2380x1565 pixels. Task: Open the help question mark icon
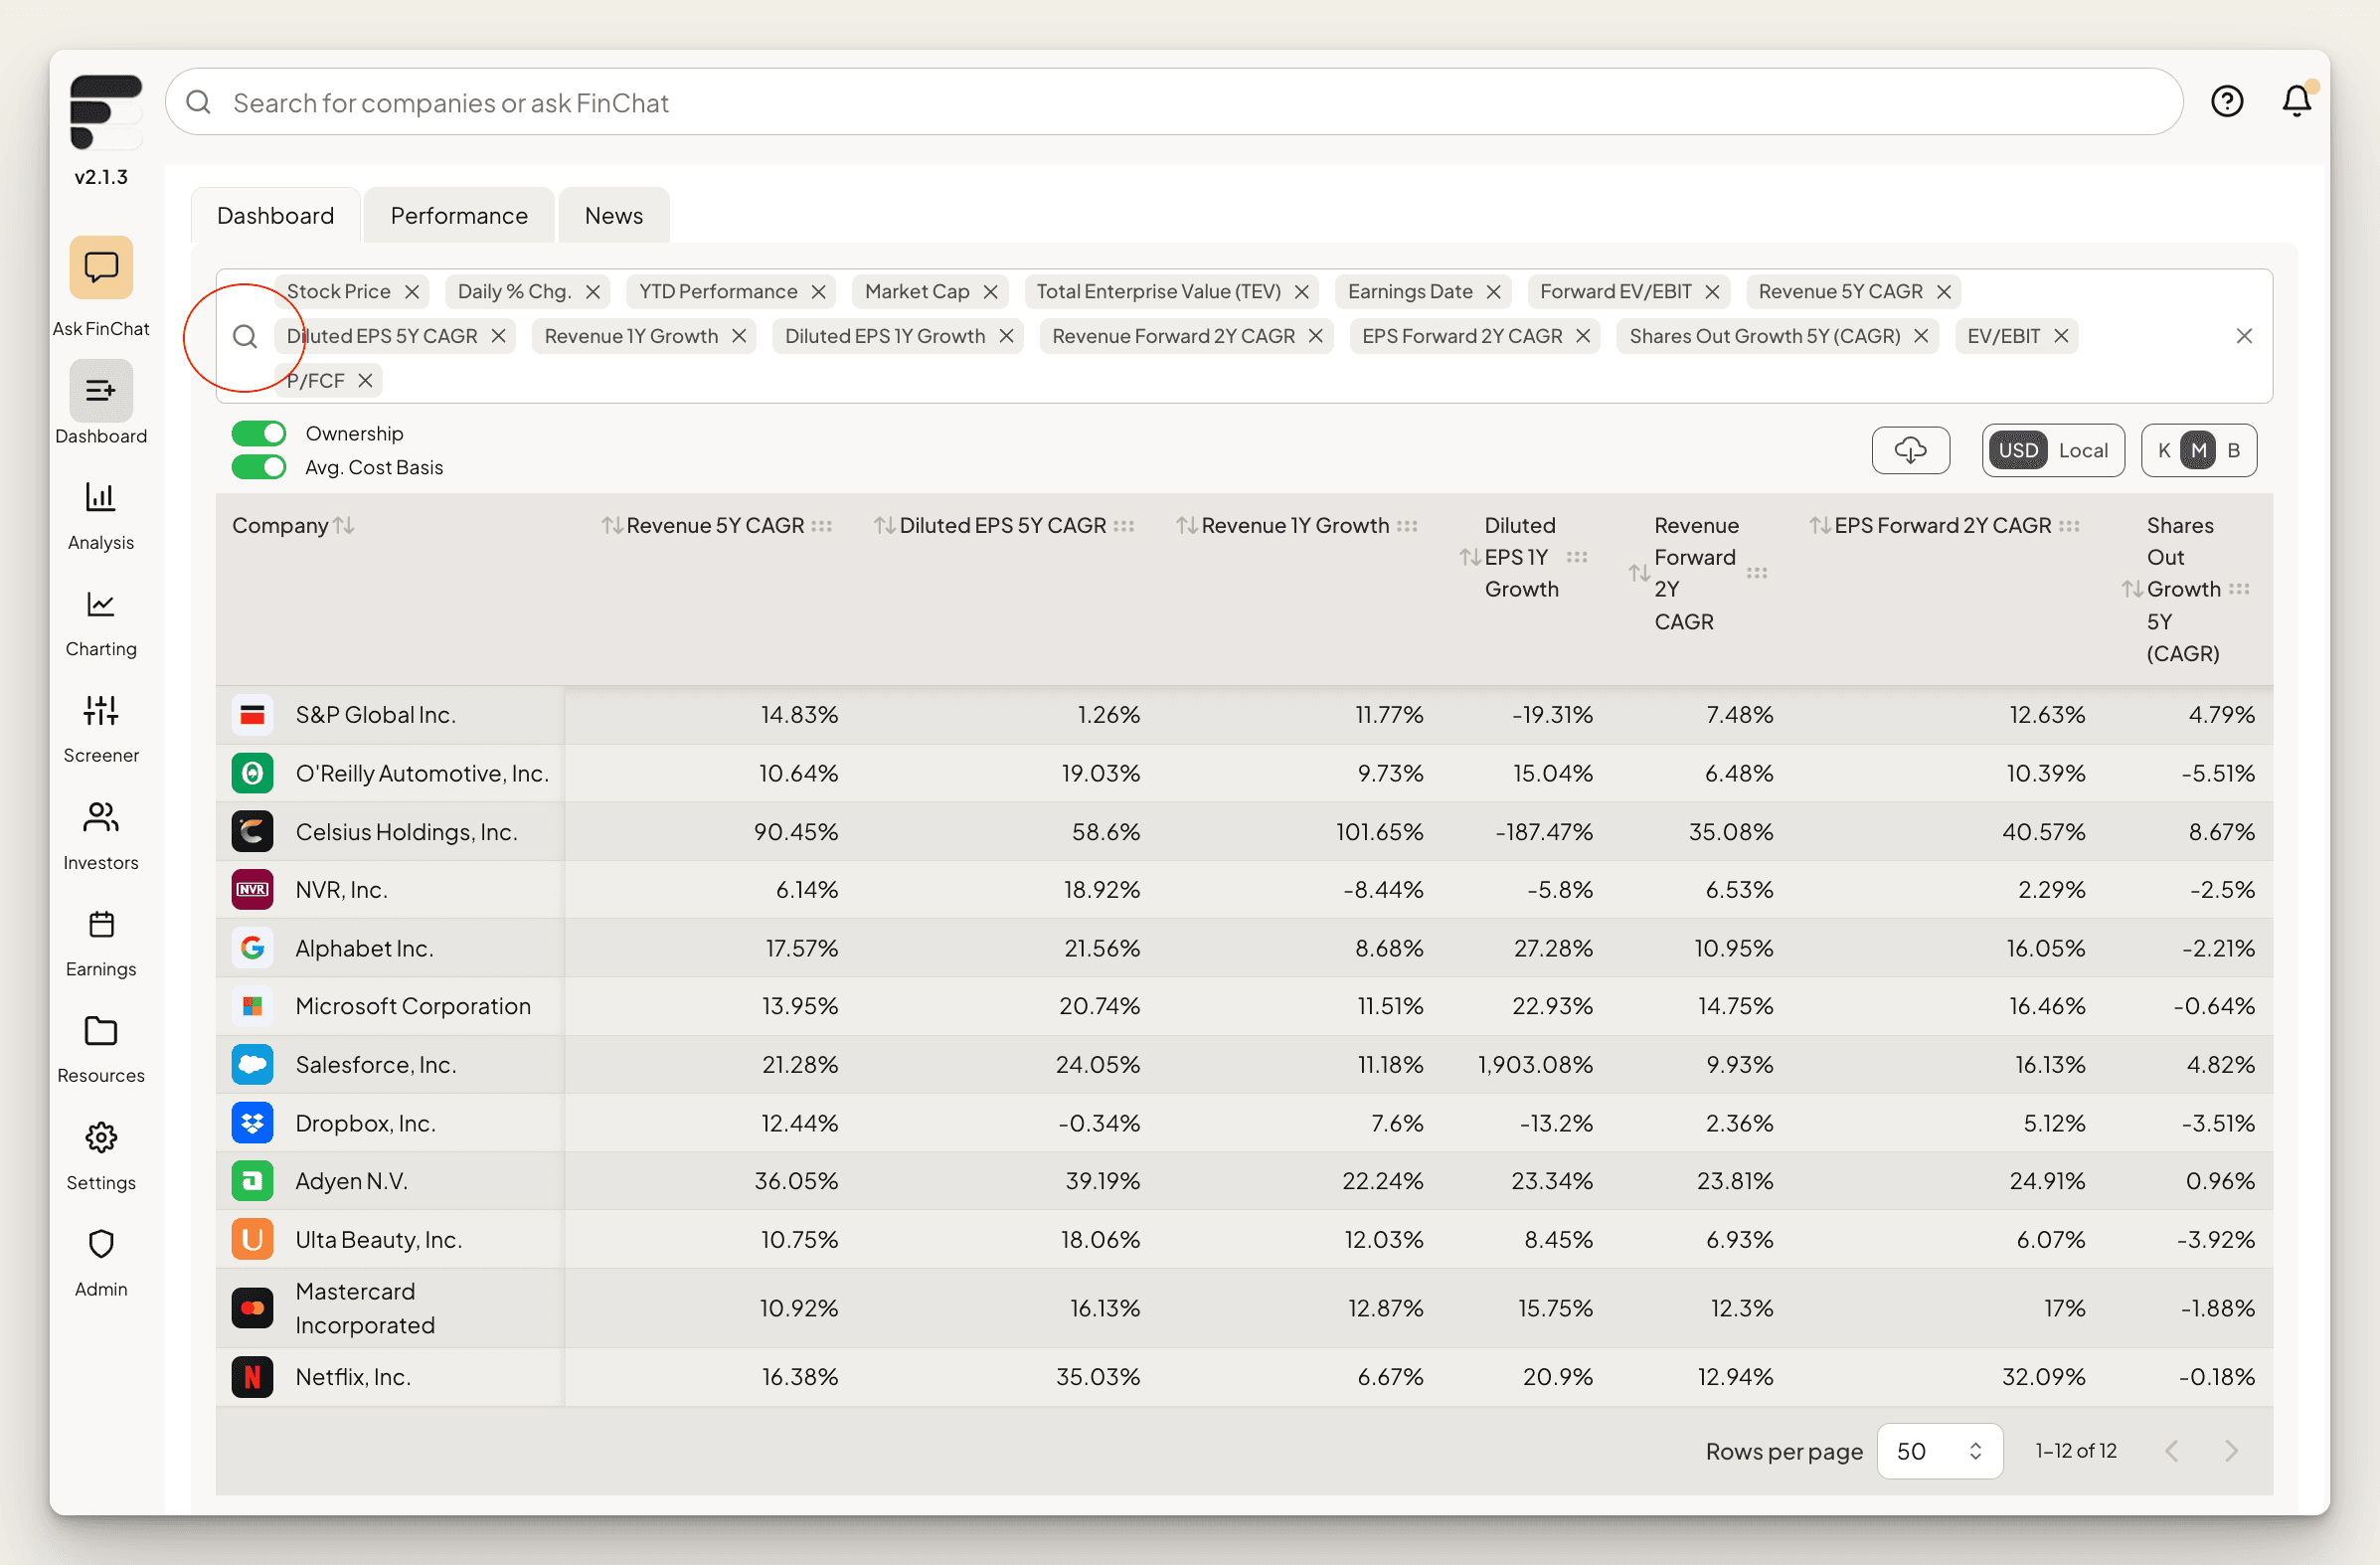click(2227, 101)
